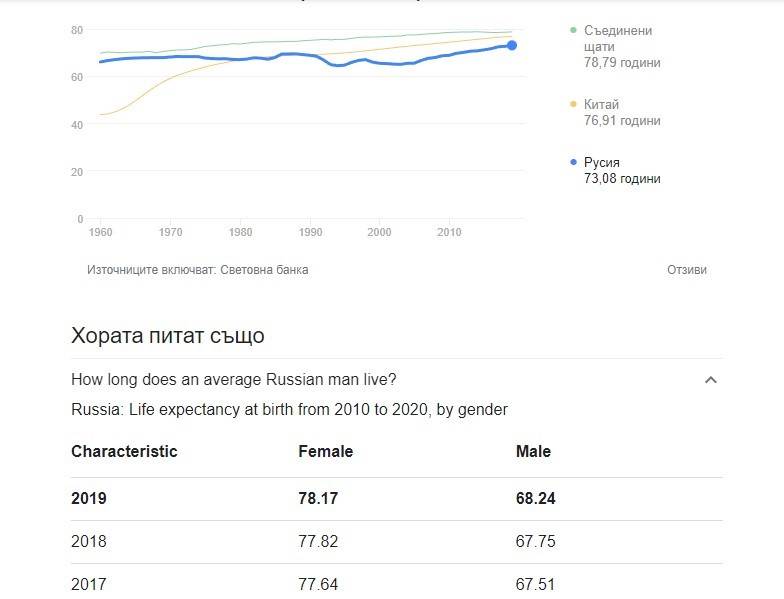
Task: Click the Male column header
Action: [533, 452]
